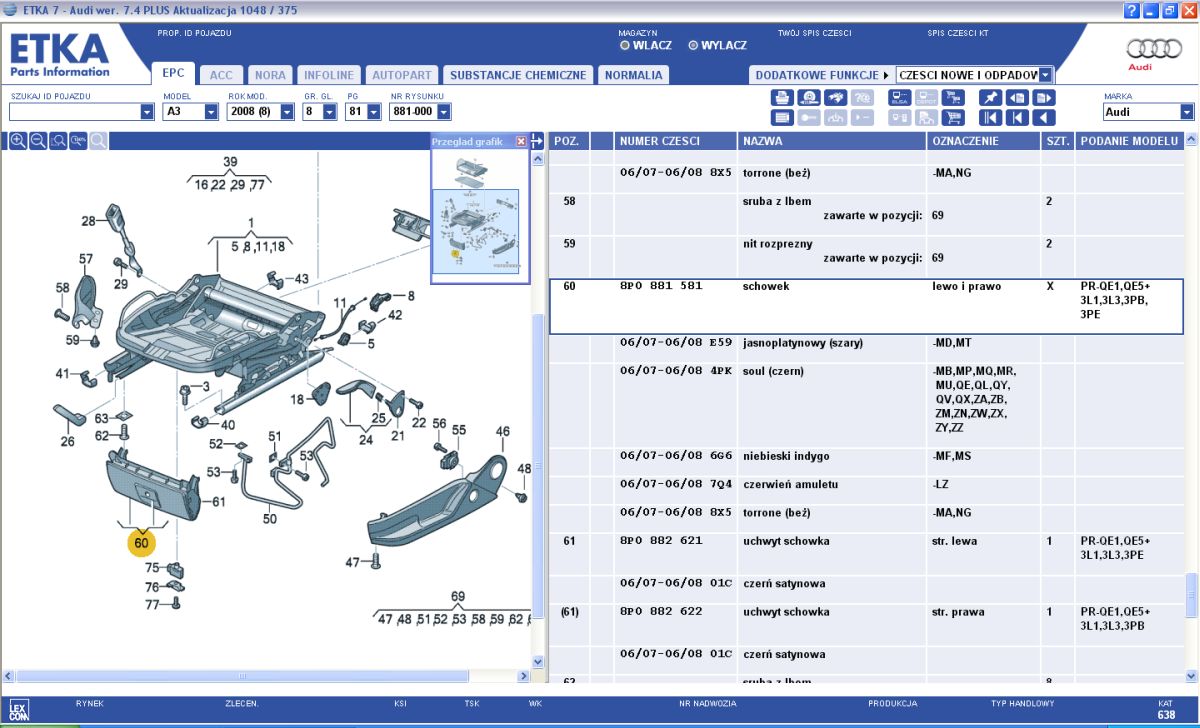Jump to first record double-bar arrow
Image resolution: width=1200 pixels, height=728 pixels.
(x=990, y=117)
